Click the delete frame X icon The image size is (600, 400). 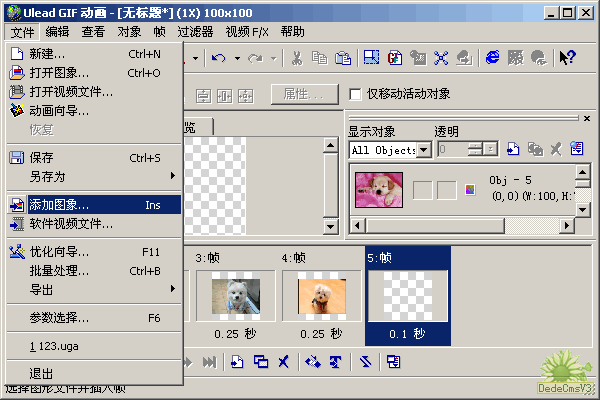[284, 362]
